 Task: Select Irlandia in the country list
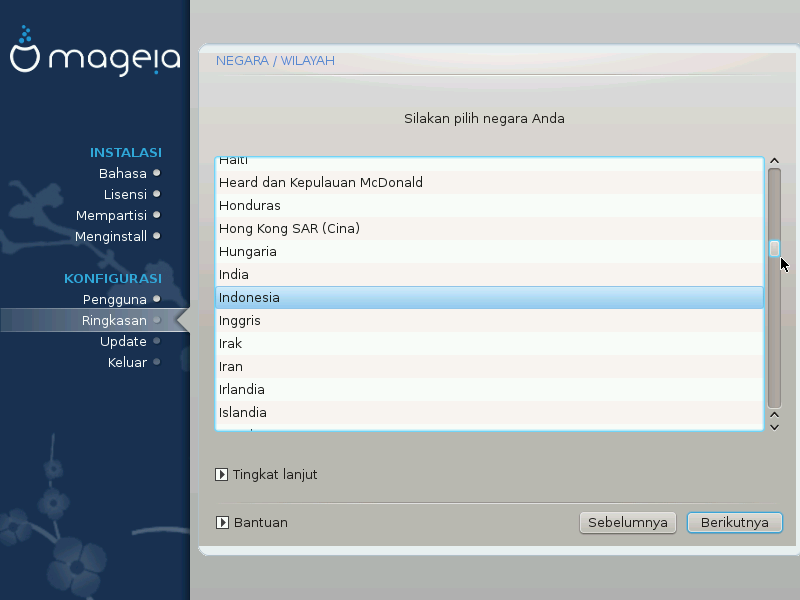pyautogui.click(x=489, y=390)
